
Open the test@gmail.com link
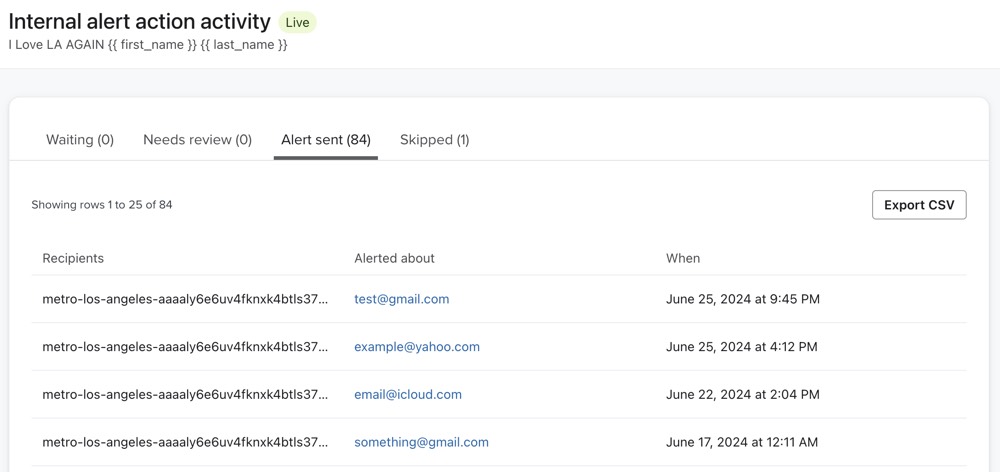(x=401, y=299)
